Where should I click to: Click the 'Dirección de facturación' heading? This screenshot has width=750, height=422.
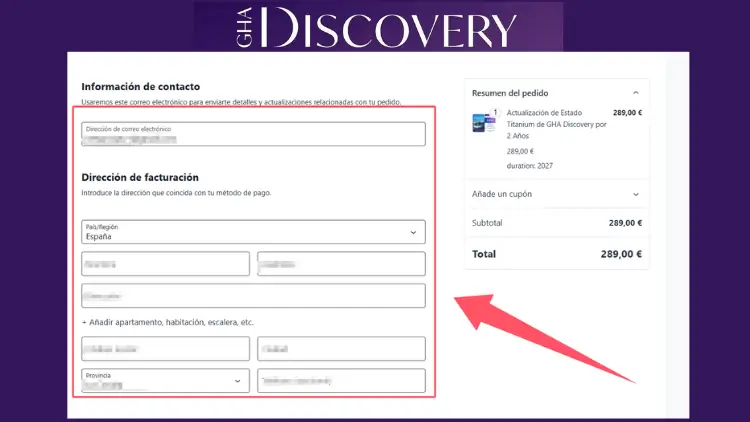pyautogui.click(x=140, y=178)
